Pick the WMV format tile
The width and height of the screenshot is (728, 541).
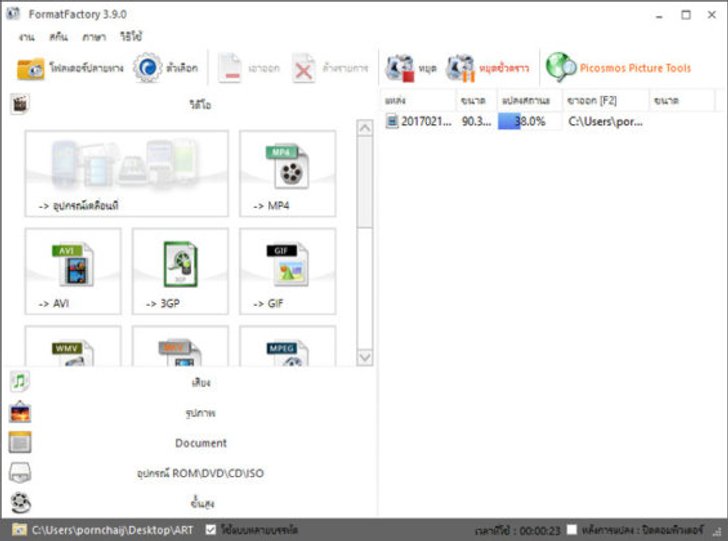73,346
